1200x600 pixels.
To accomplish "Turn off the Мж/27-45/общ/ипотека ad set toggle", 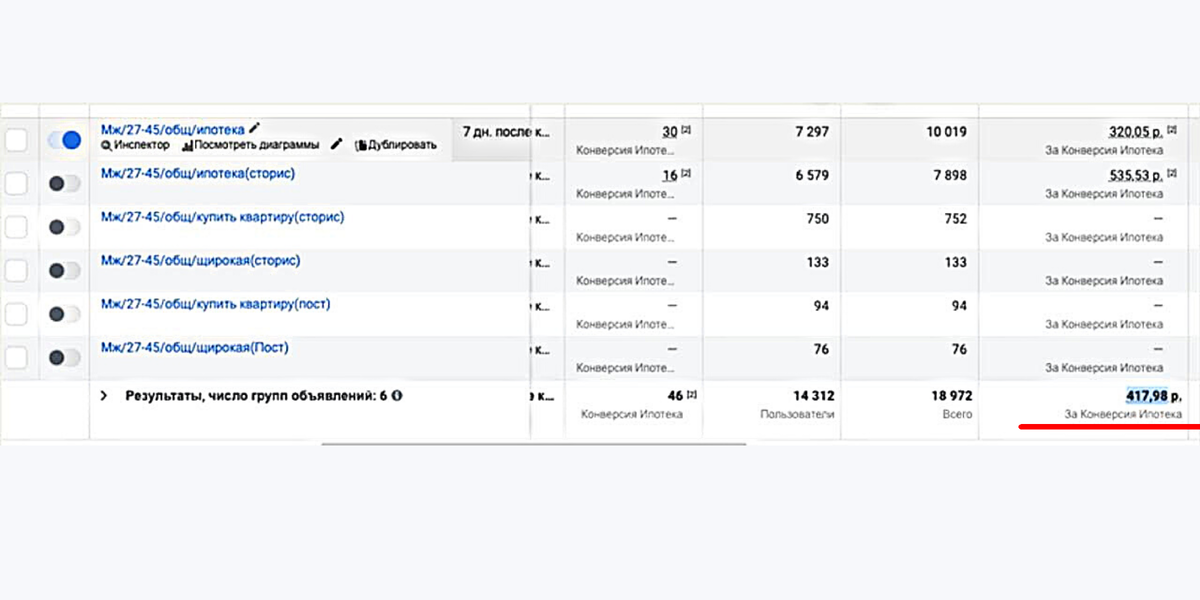I will coord(64,140).
